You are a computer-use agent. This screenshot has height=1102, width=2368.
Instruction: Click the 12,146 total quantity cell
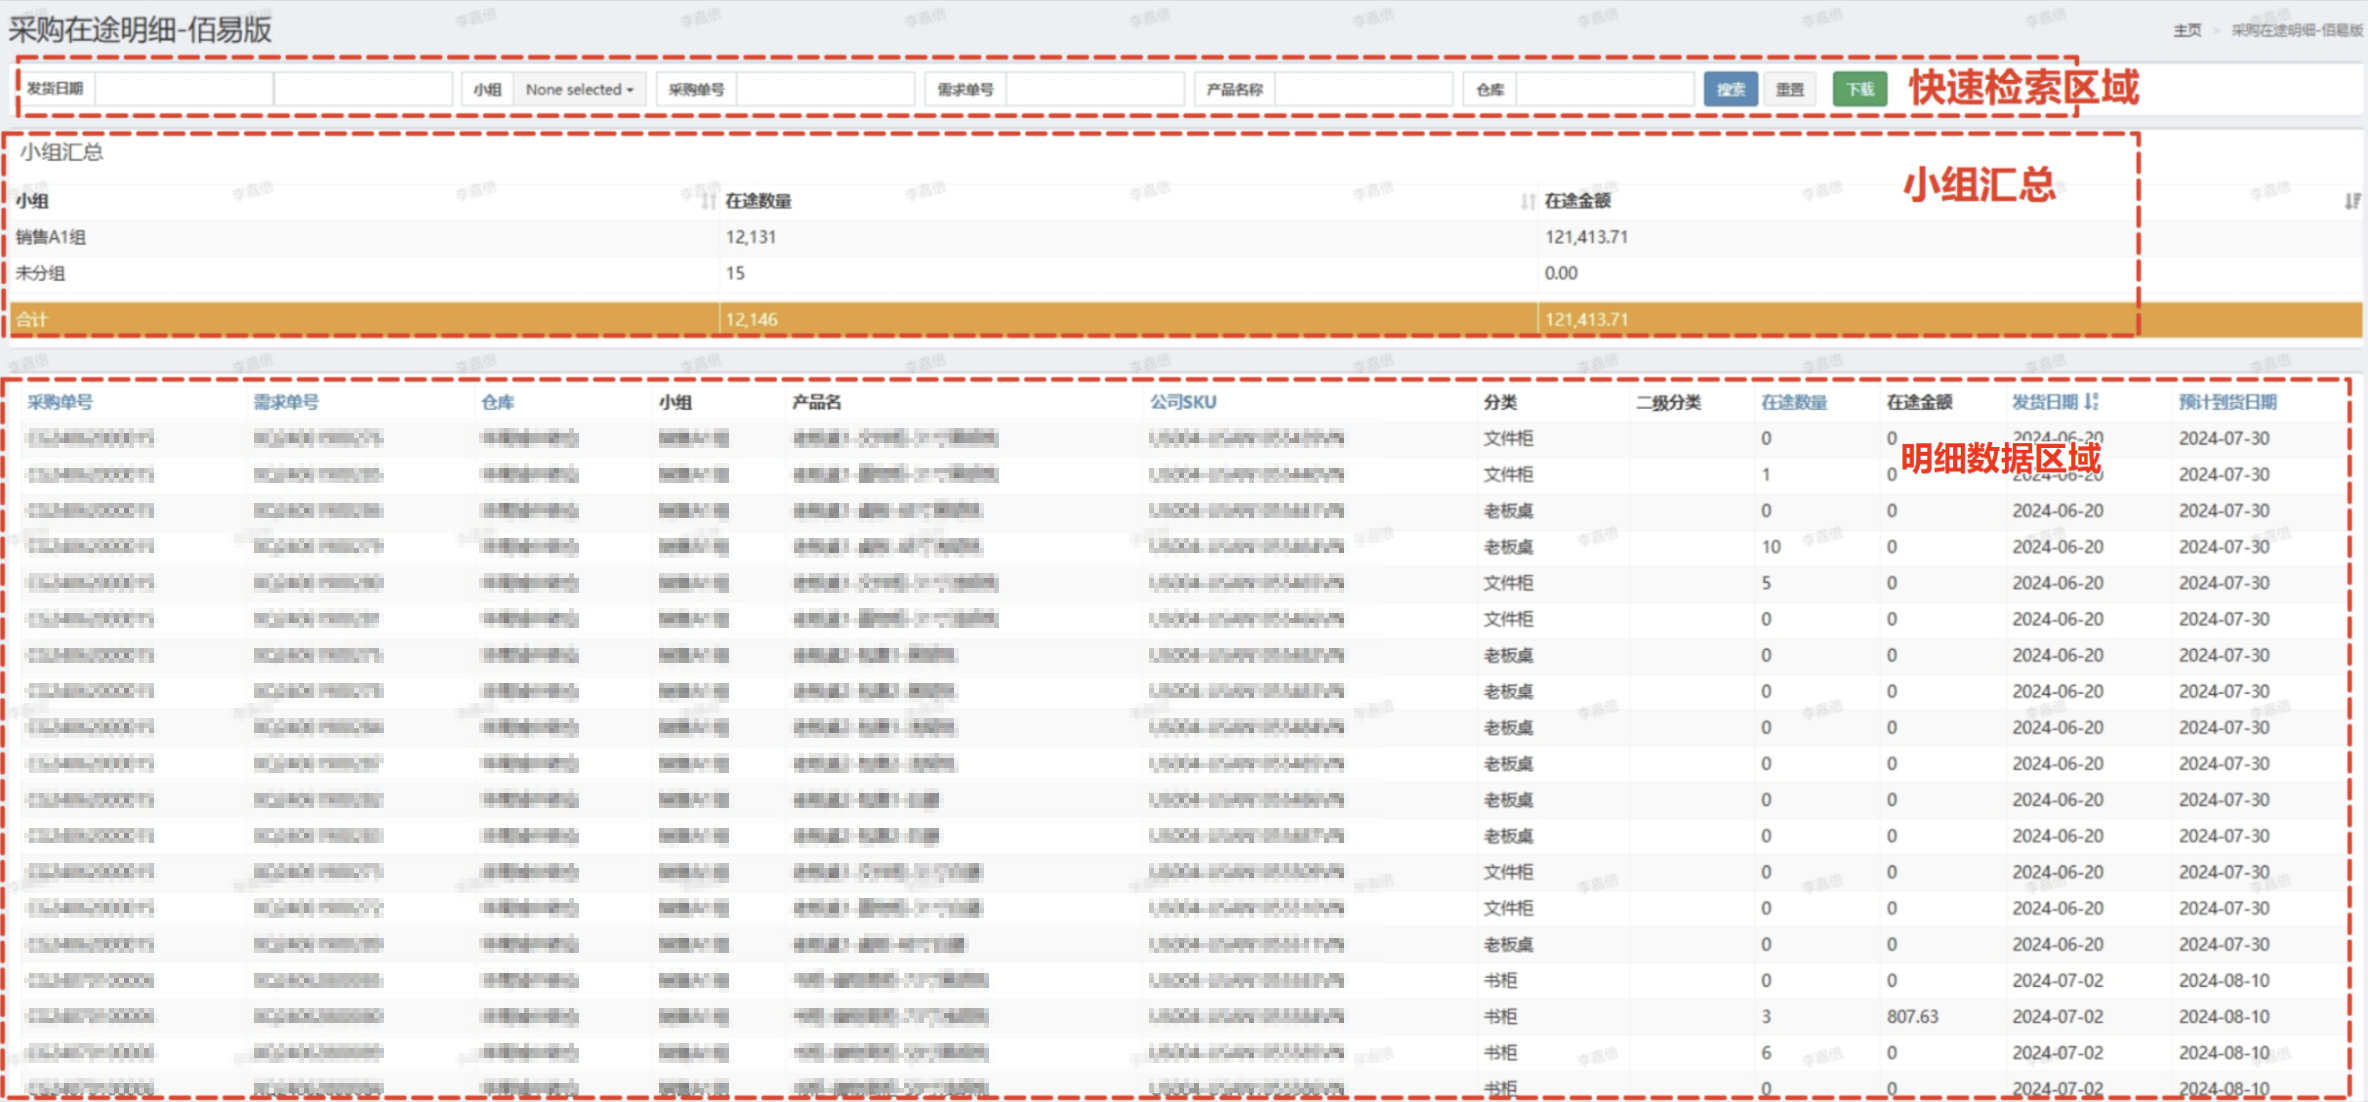[752, 320]
